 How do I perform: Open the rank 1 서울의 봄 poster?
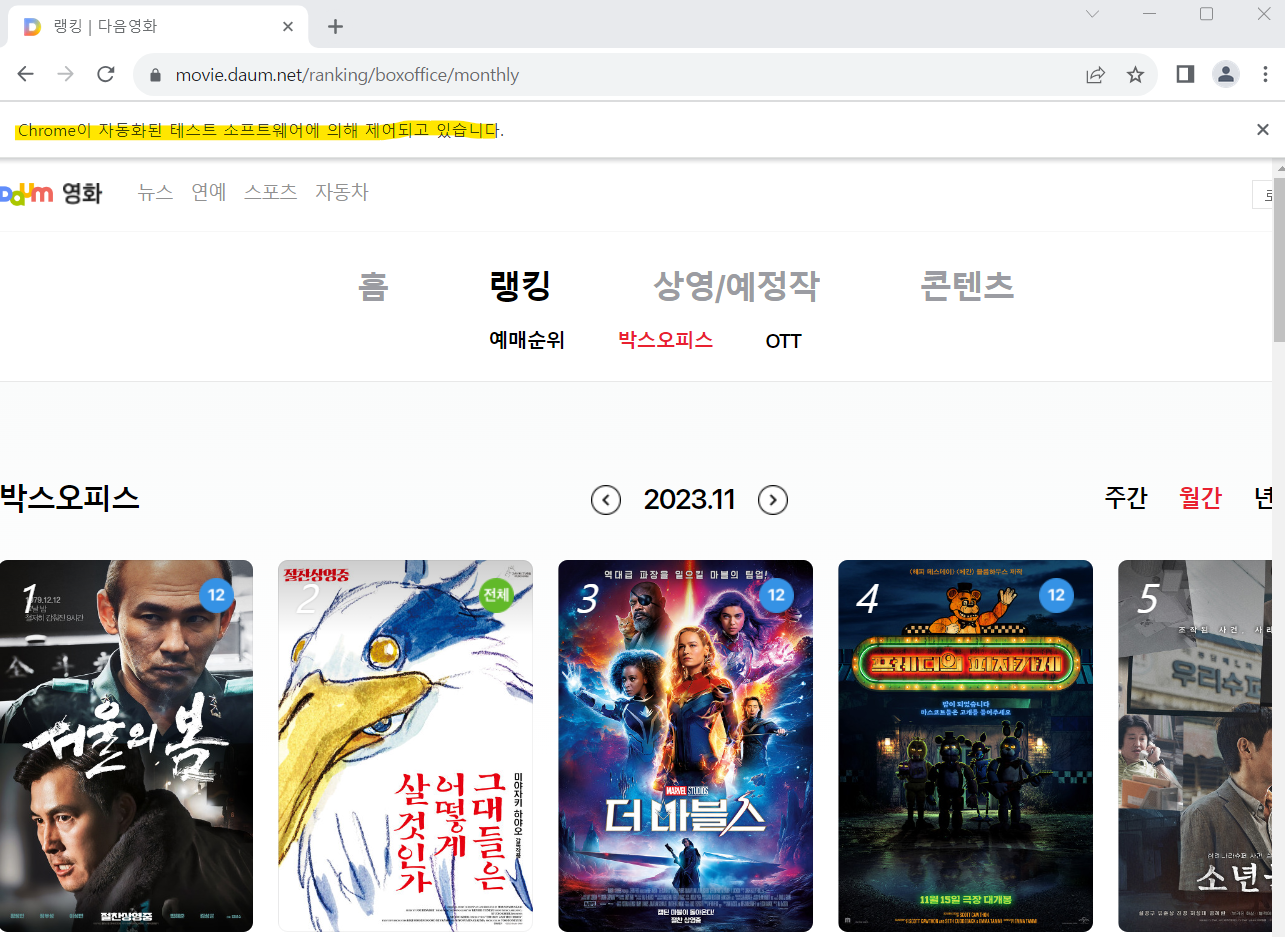click(x=126, y=746)
